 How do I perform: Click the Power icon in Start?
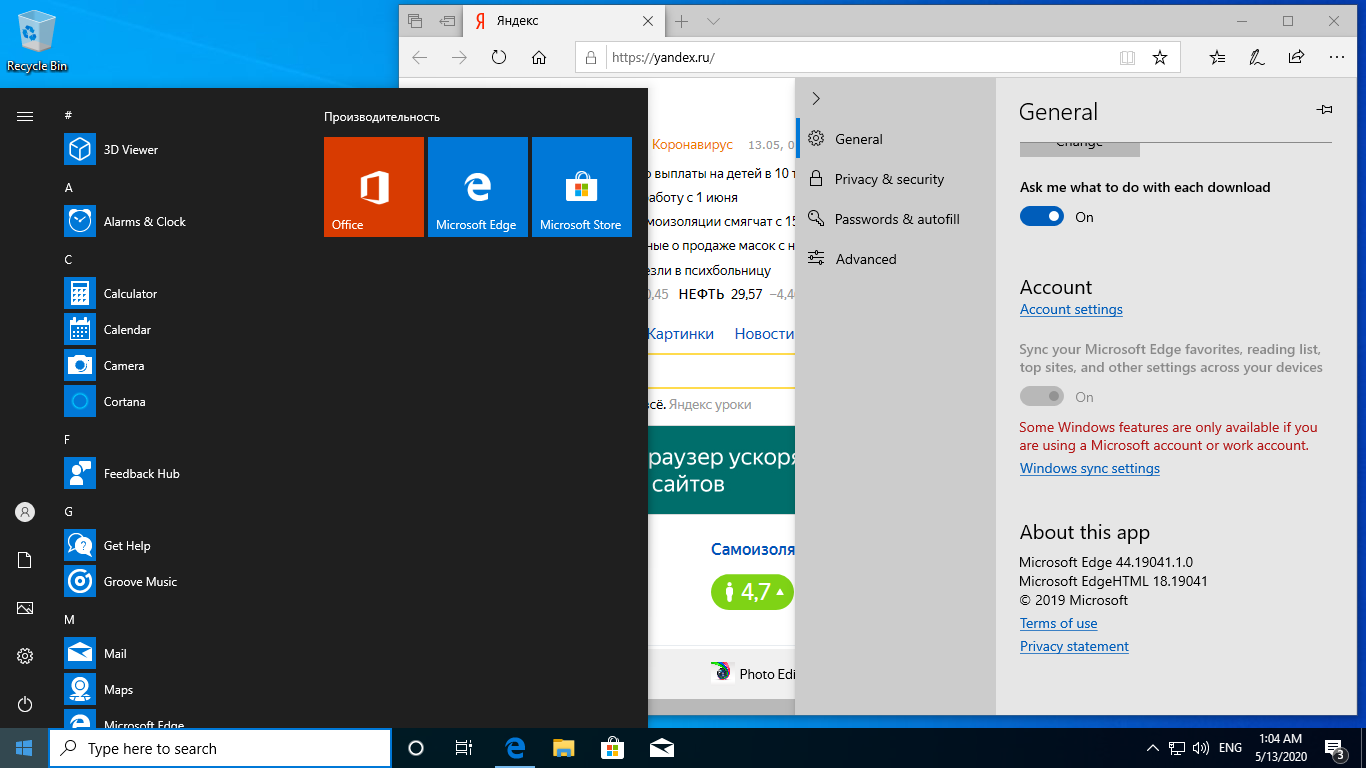[x=25, y=704]
